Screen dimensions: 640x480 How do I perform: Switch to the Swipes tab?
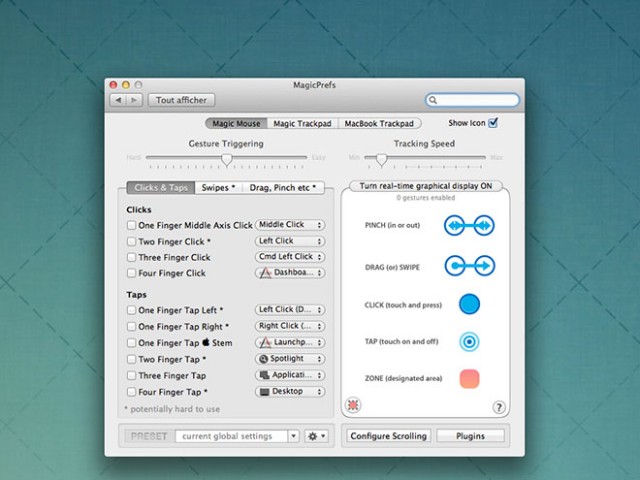[x=218, y=188]
